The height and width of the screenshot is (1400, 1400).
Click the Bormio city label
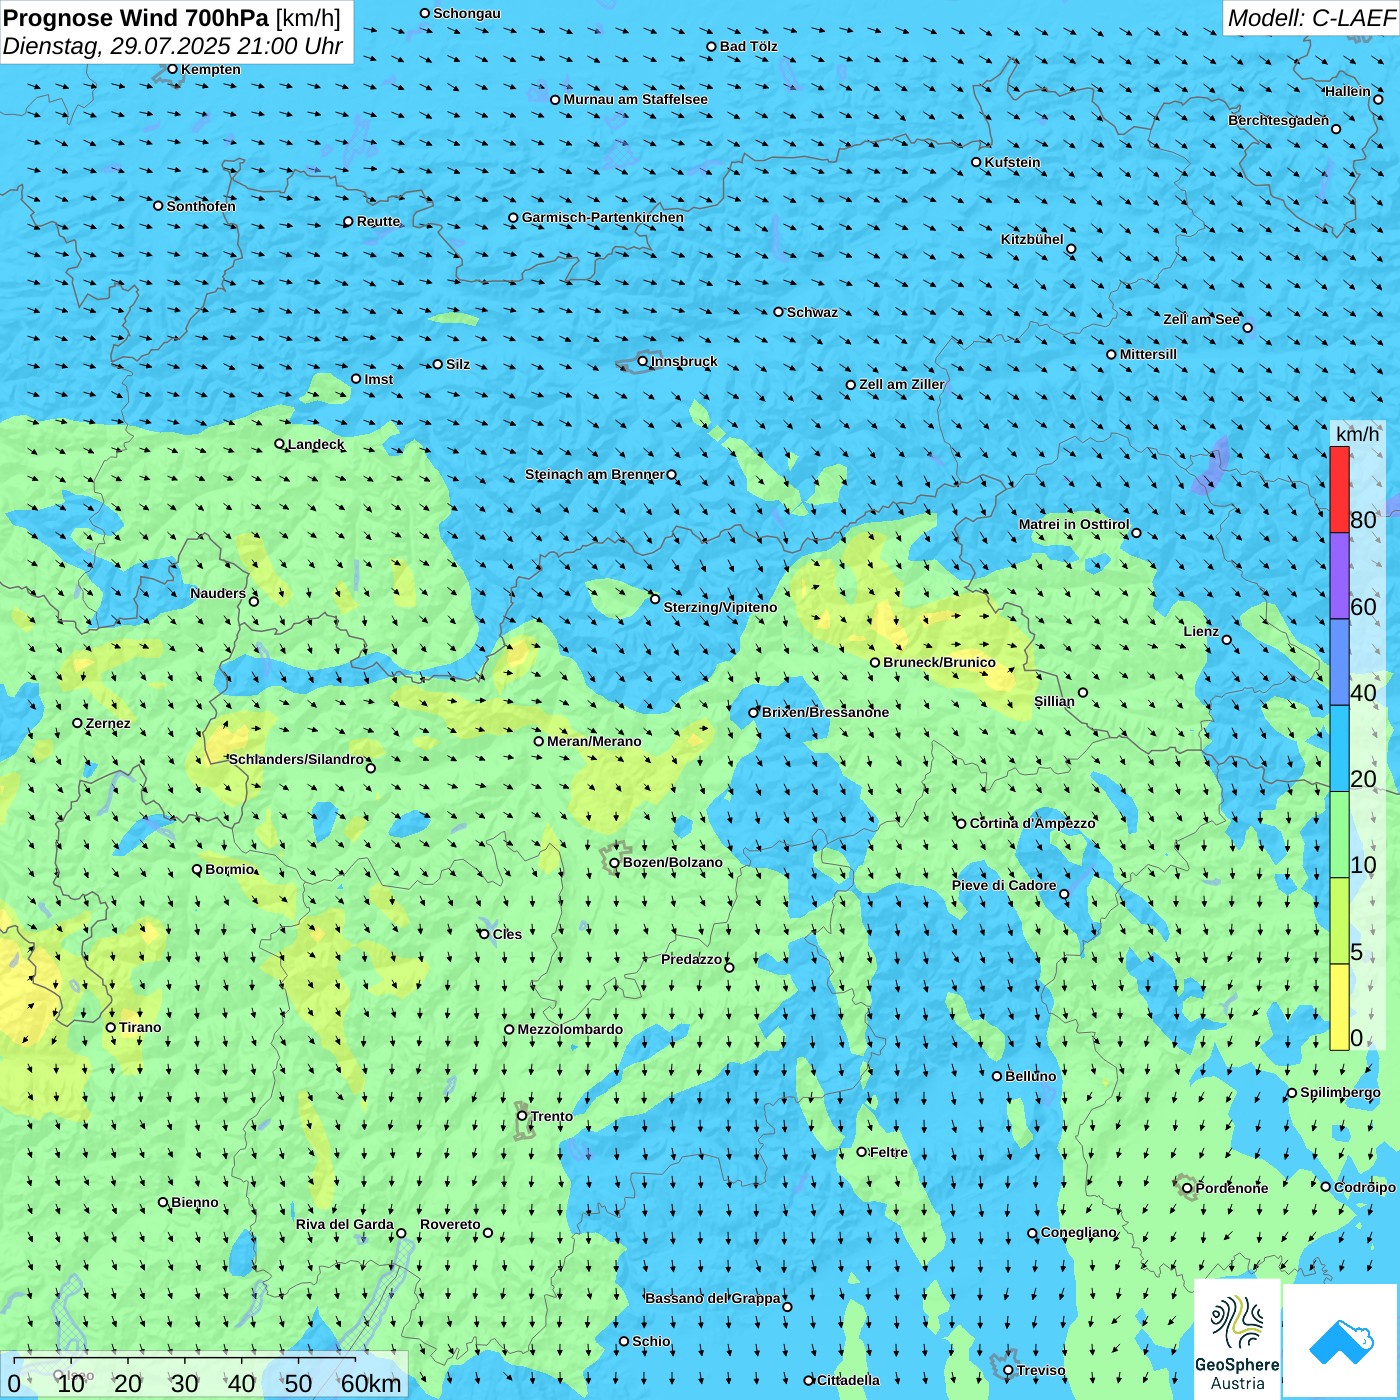click(x=229, y=869)
